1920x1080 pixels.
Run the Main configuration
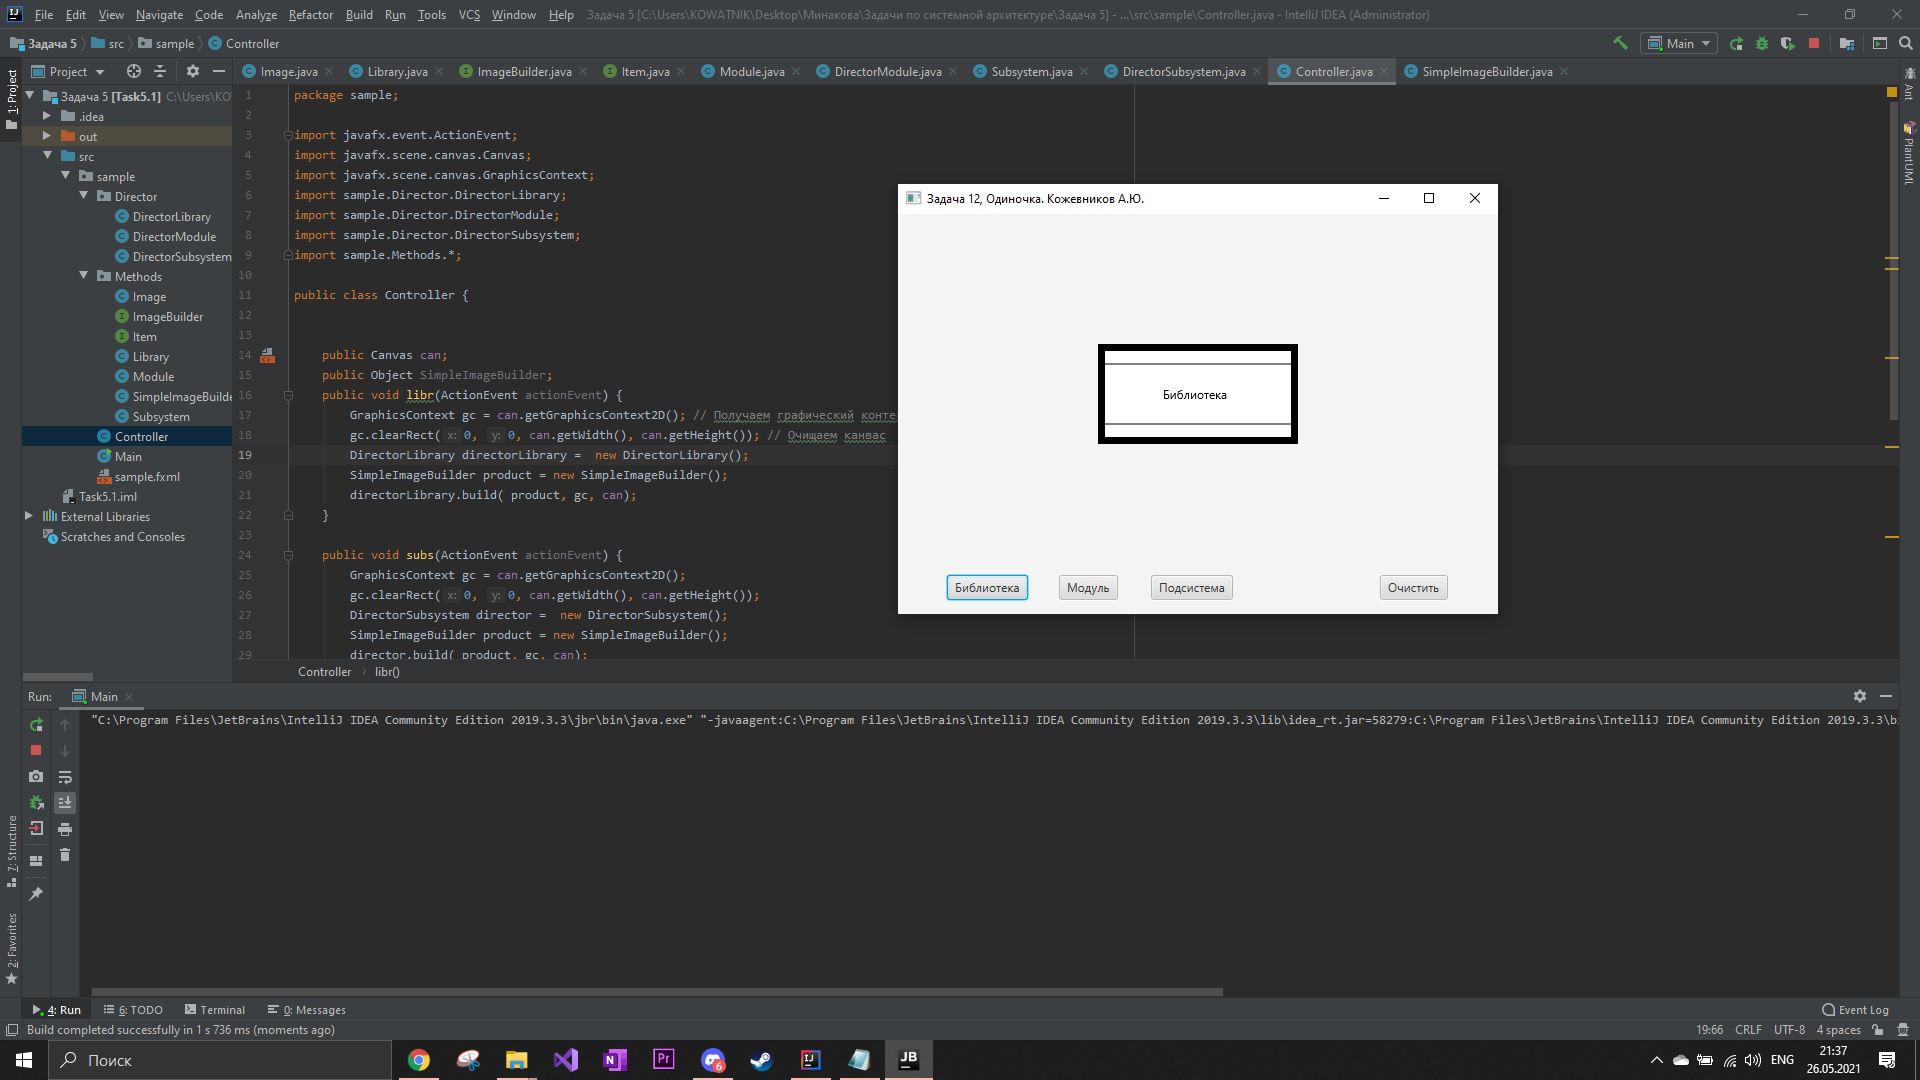pos(1737,44)
